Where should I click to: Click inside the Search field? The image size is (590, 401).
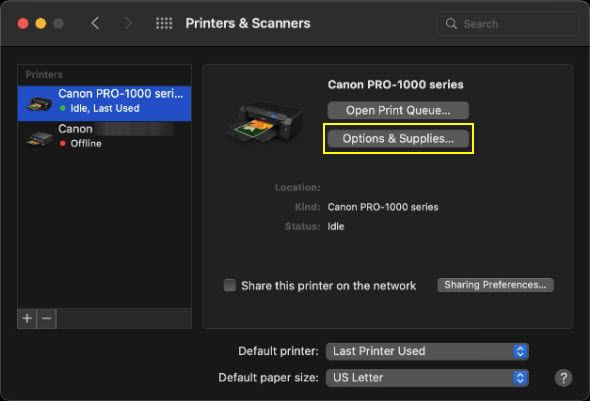[x=508, y=24]
